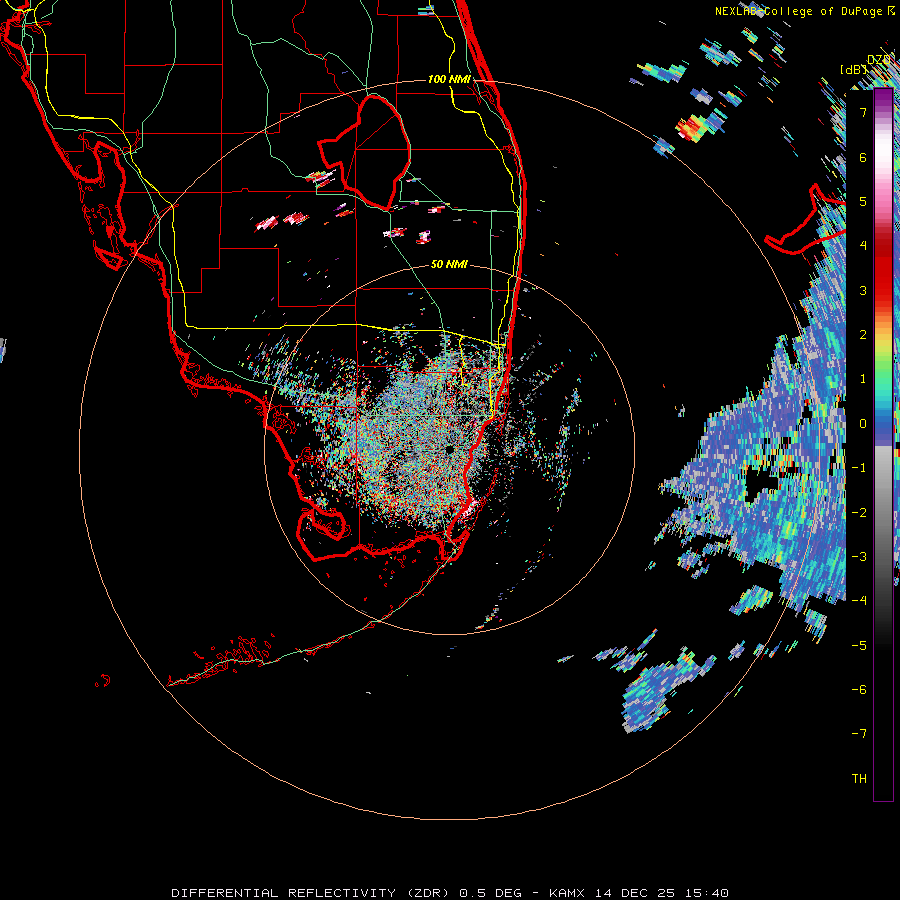Click the DIFFERENTIAL REFLECTIVITY (ZDR) title caption
Image resolution: width=900 pixels, height=900 pixels.
pyautogui.click(x=450, y=893)
